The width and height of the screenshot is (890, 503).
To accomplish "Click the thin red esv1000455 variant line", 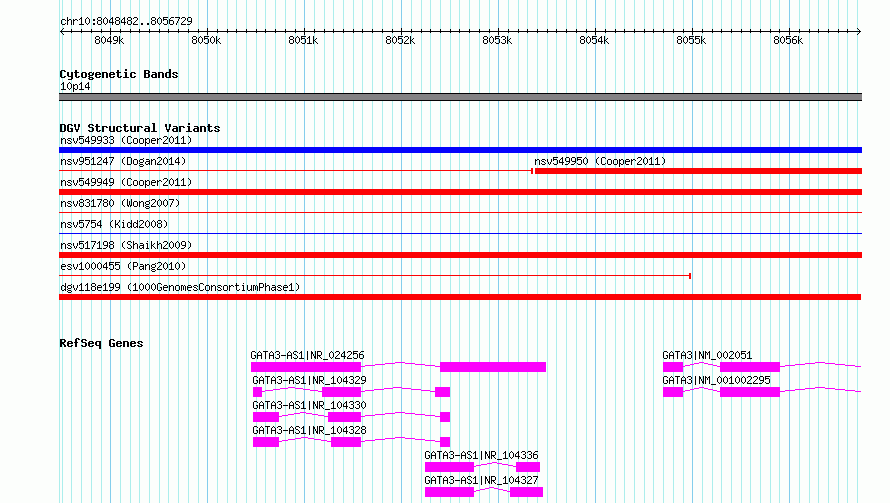I will point(375,276).
